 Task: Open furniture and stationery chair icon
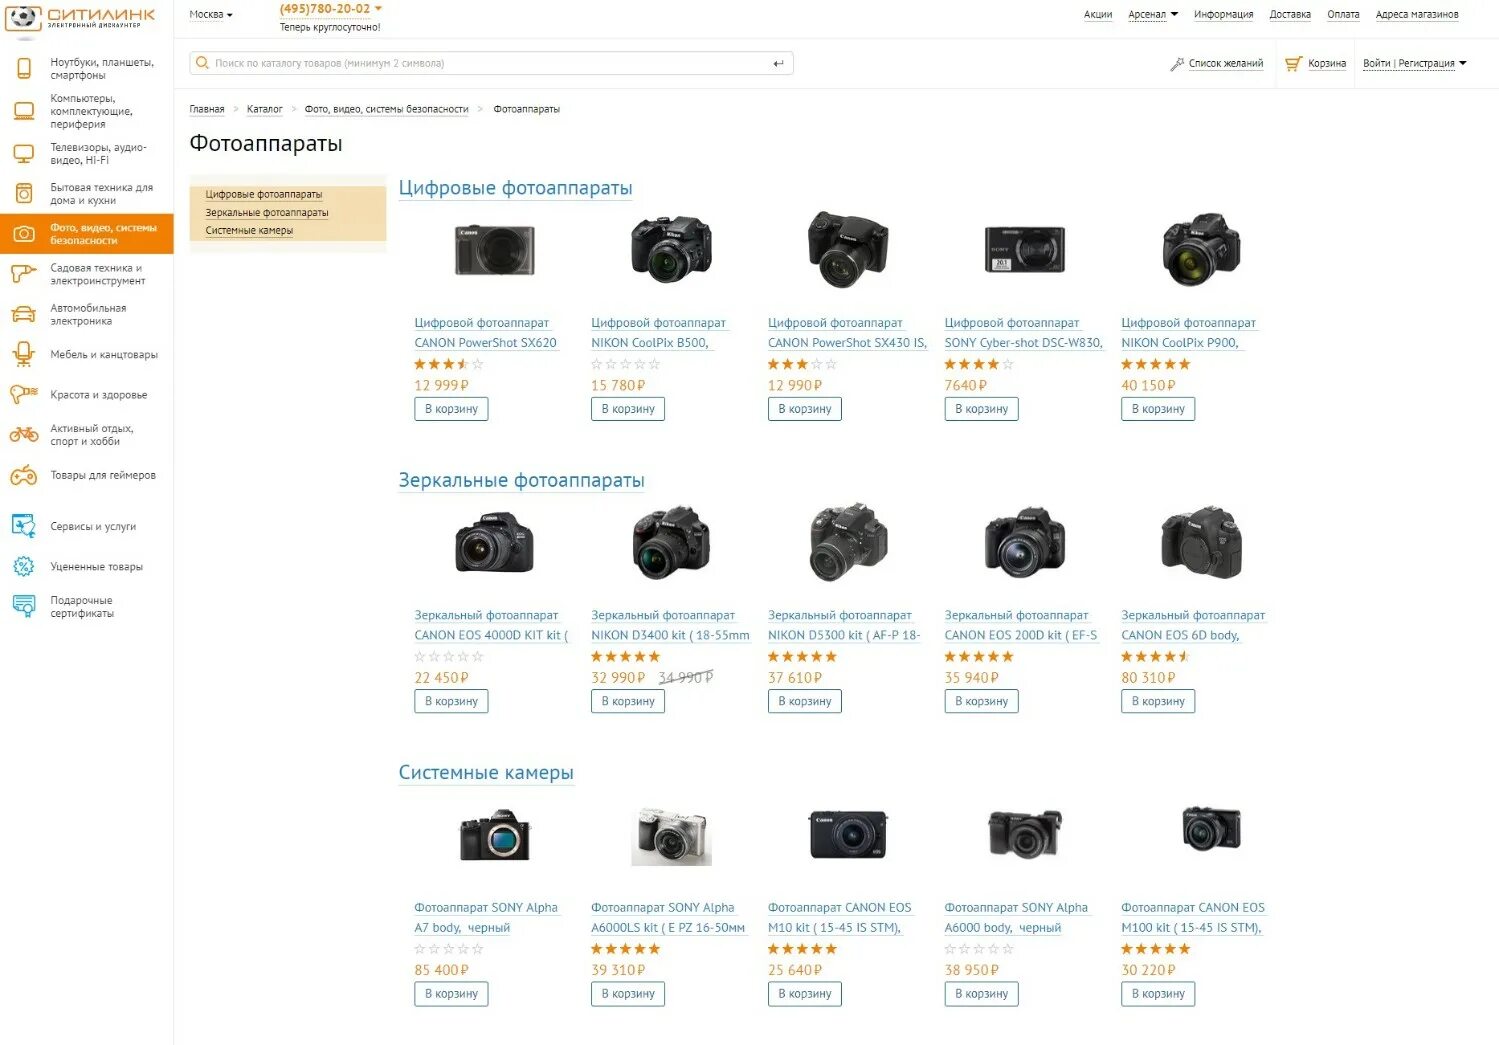pos(24,354)
